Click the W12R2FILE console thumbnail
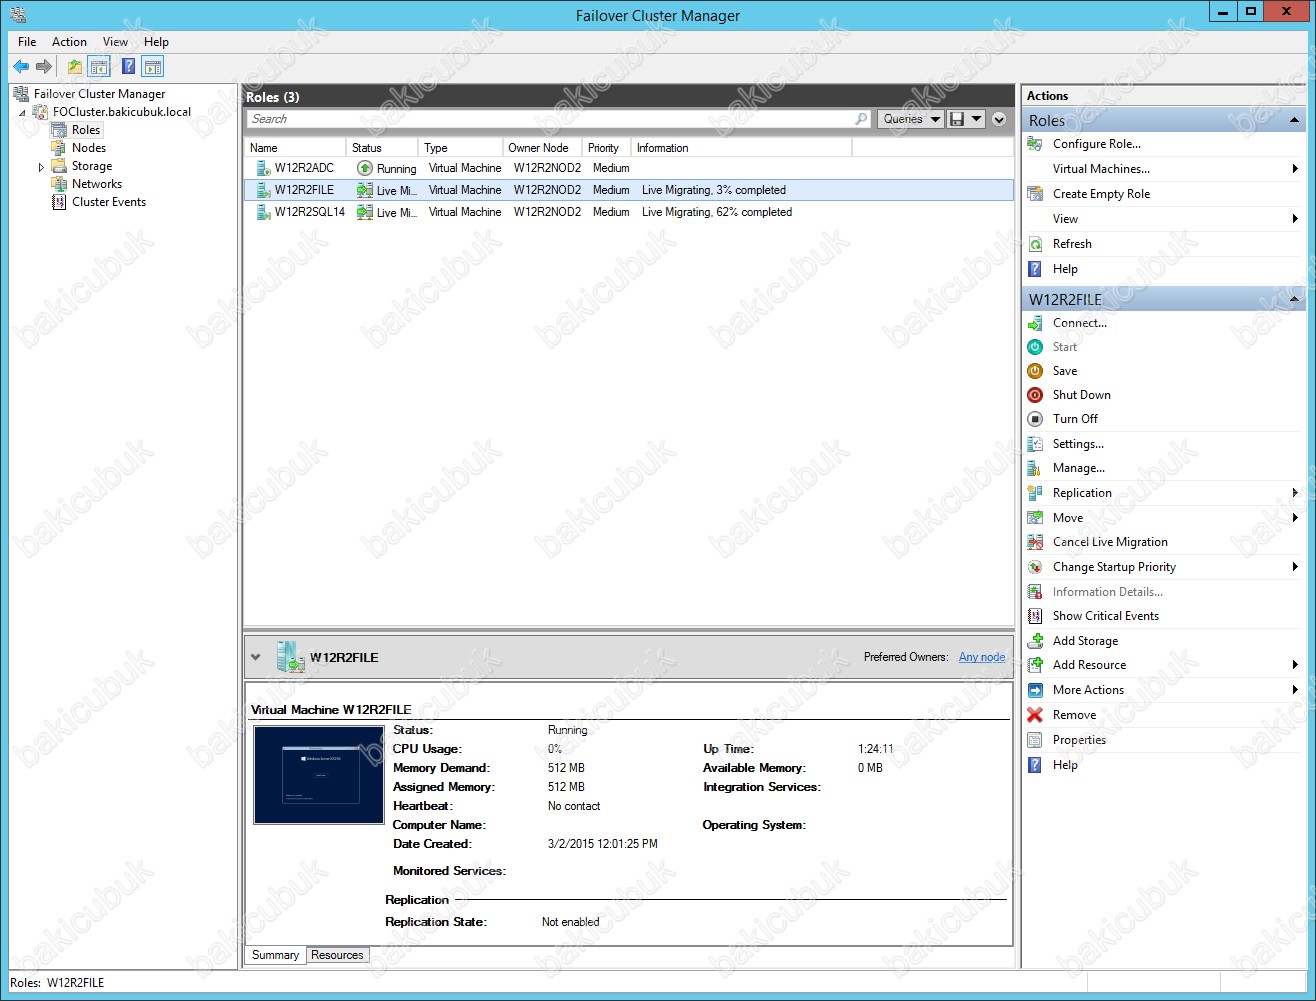The image size is (1316, 1001). point(319,775)
